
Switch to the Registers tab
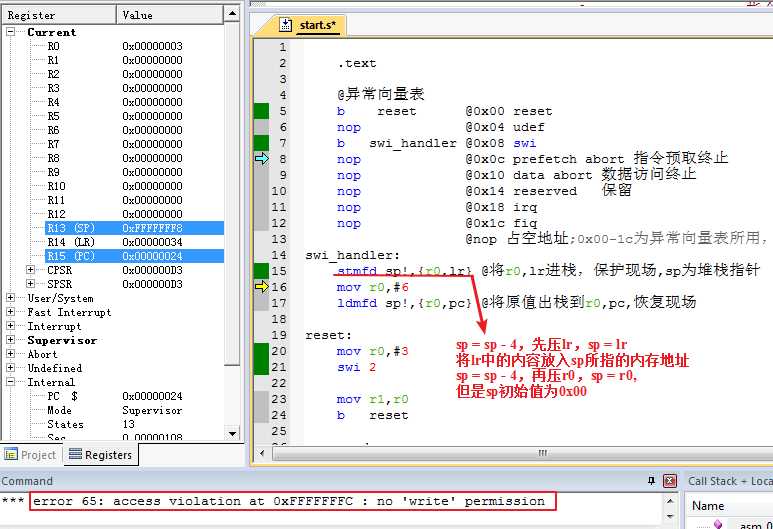point(101,455)
